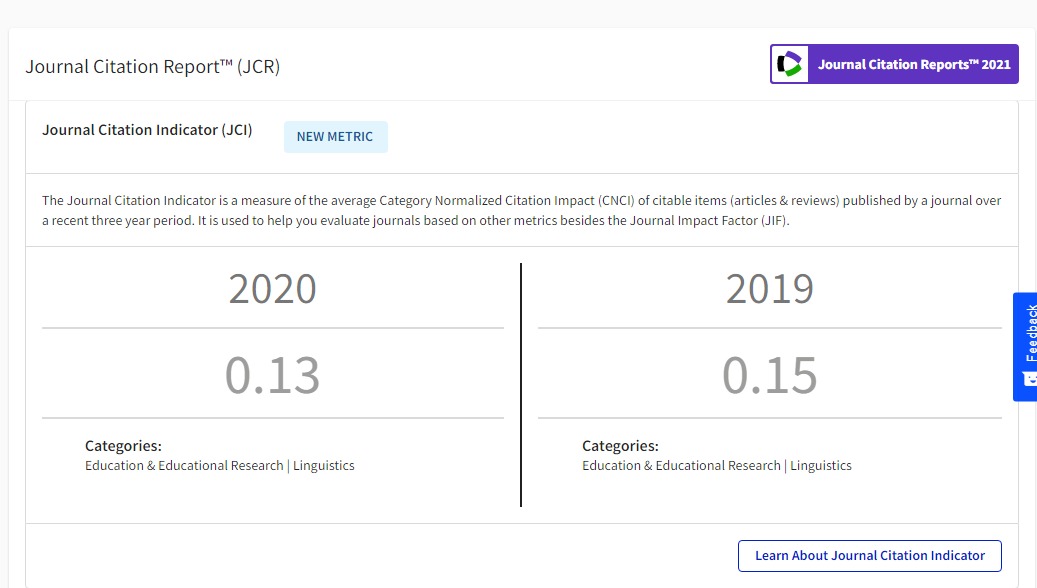This screenshot has height=588, width=1037.
Task: Select the 2020 year heading
Action: pyautogui.click(x=272, y=289)
